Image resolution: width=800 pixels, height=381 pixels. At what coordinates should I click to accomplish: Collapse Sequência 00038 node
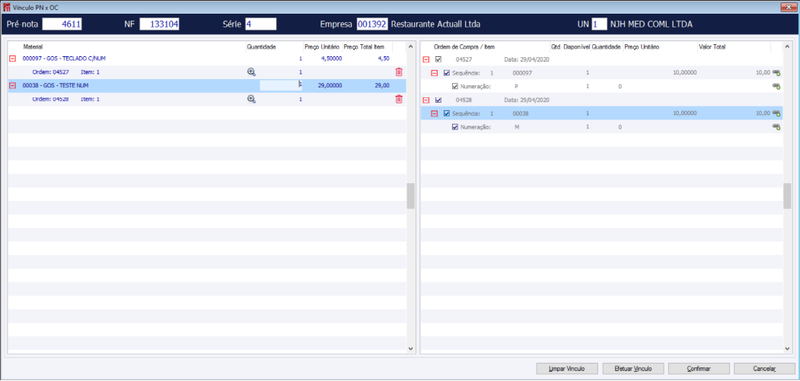coord(435,113)
